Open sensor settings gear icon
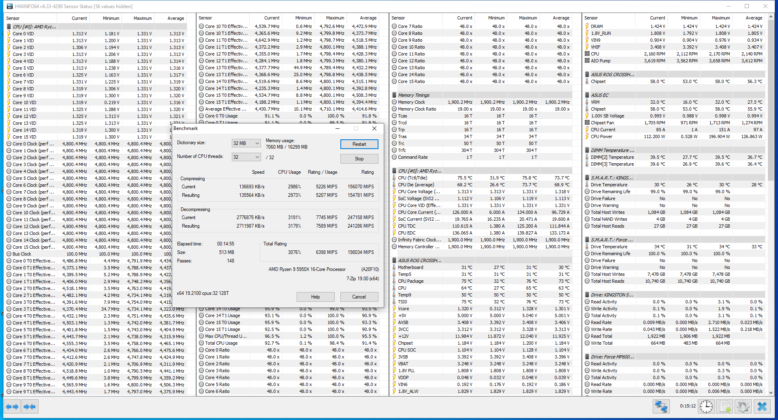Image resolution: width=778 pixels, height=420 pixels. tap(743, 407)
